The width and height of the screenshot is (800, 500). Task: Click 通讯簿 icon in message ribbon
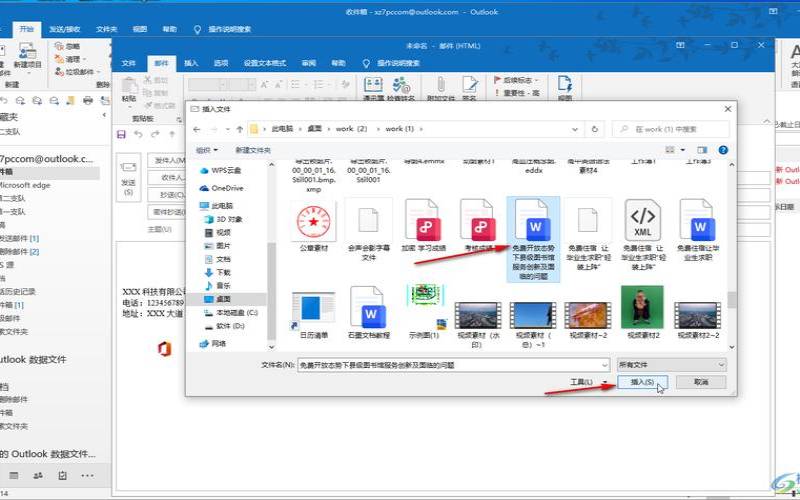click(373, 89)
